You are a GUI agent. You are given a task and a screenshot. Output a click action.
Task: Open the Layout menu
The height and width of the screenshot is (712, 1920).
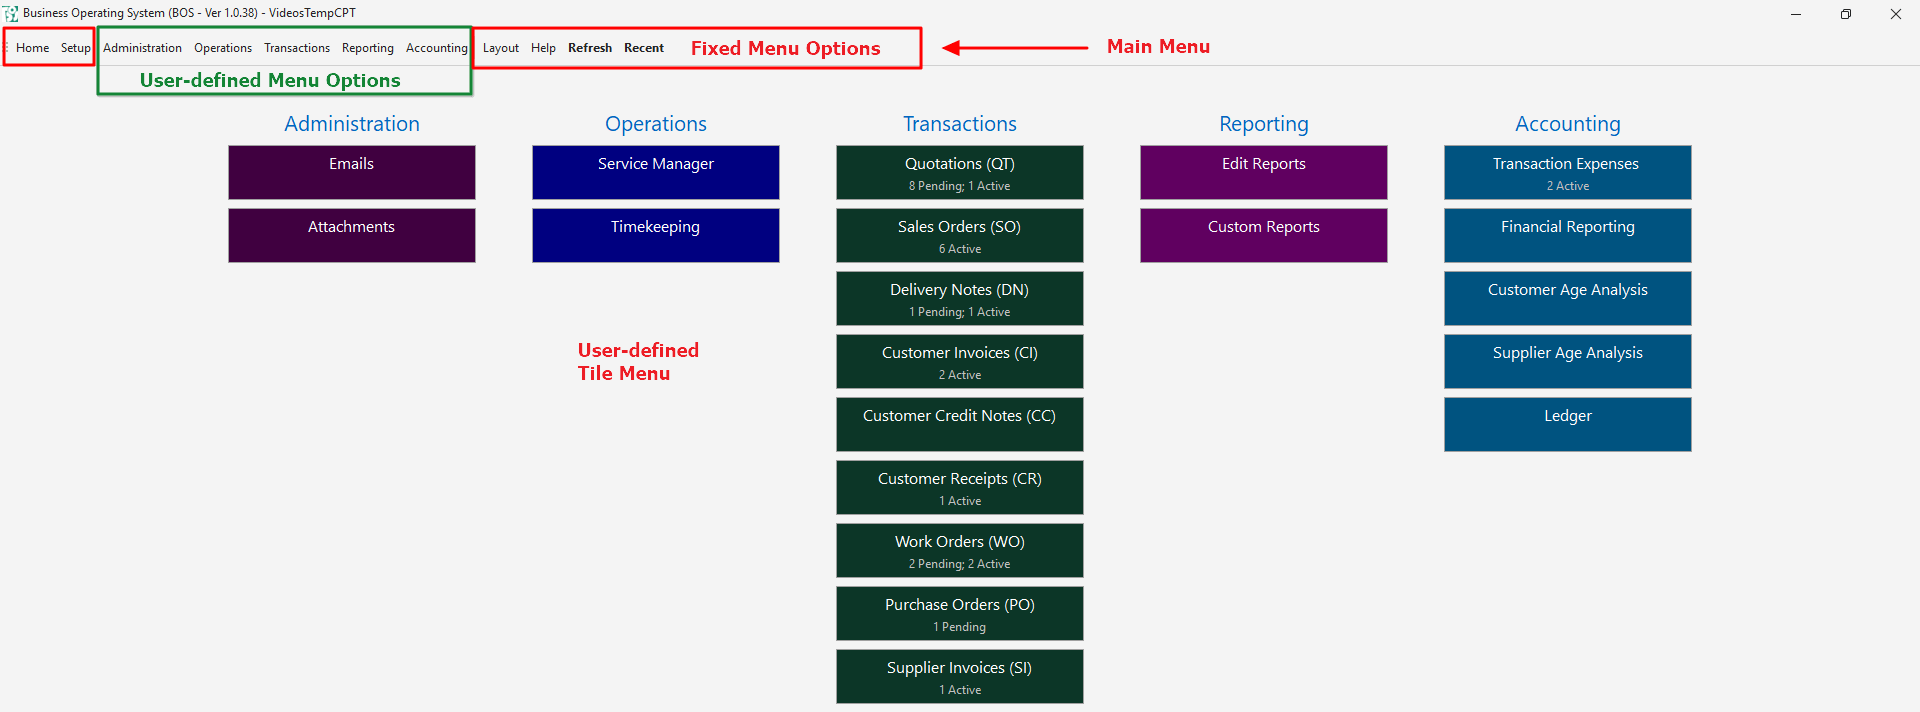pos(500,48)
